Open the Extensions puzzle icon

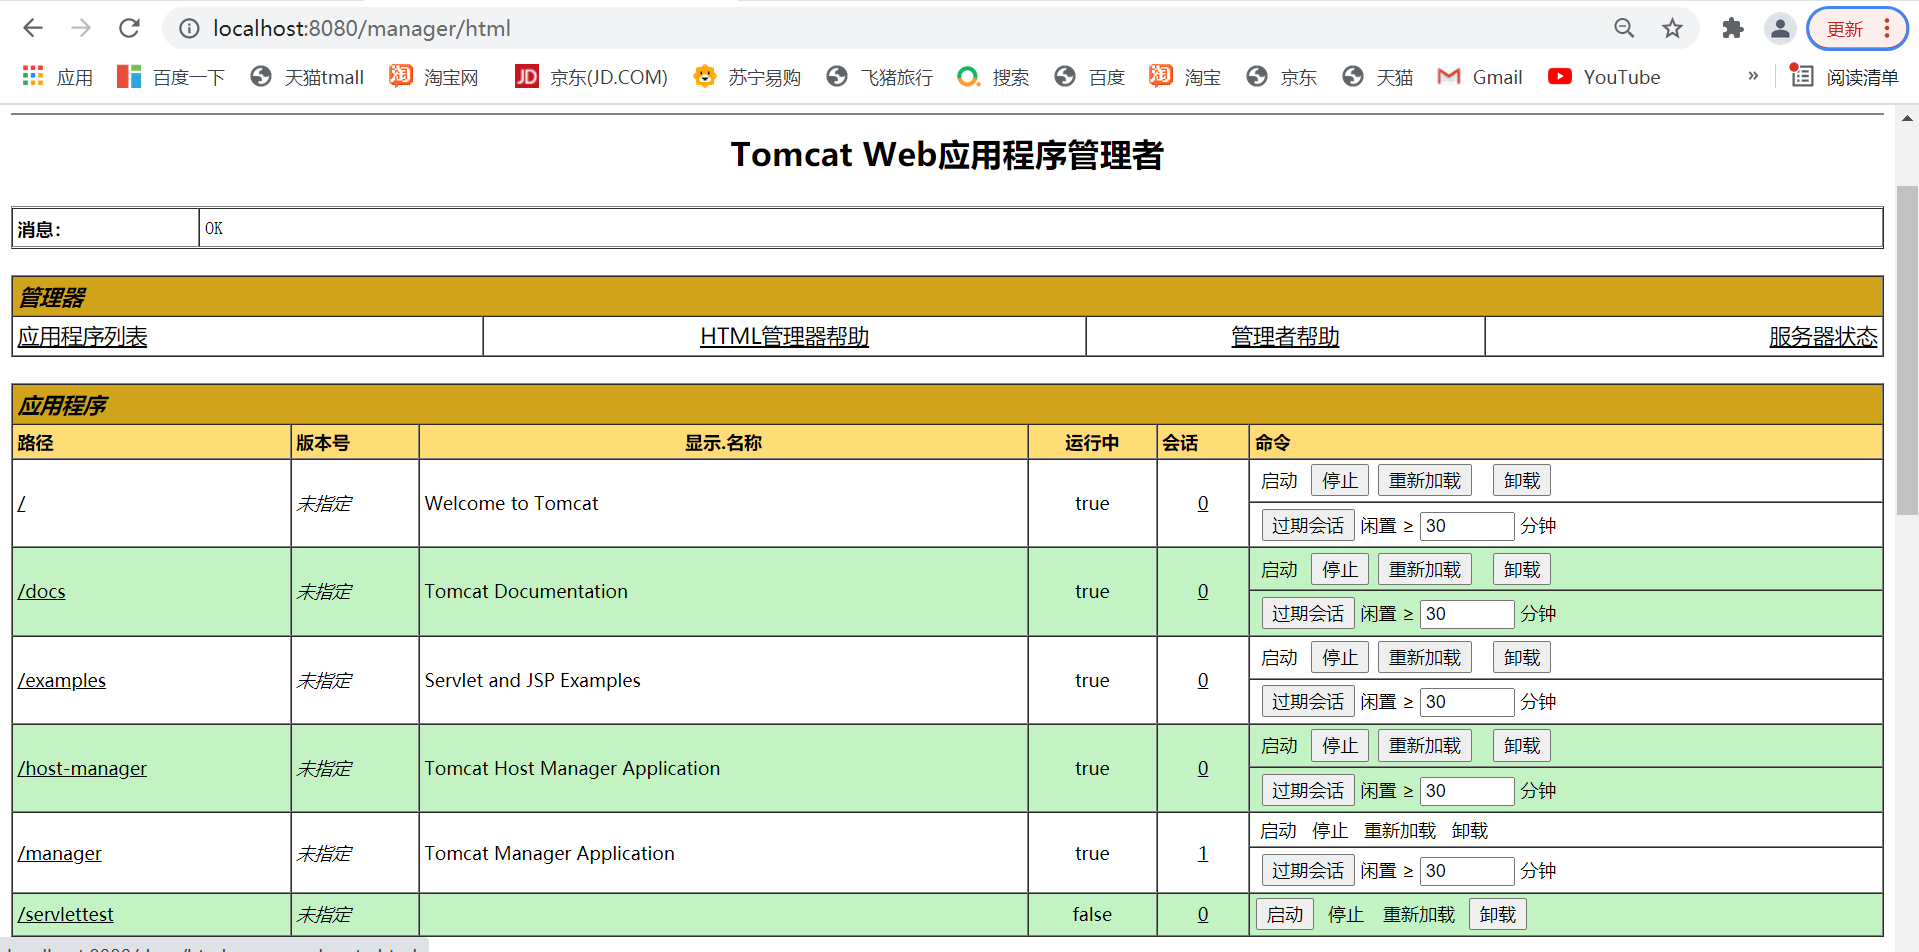tap(1732, 28)
